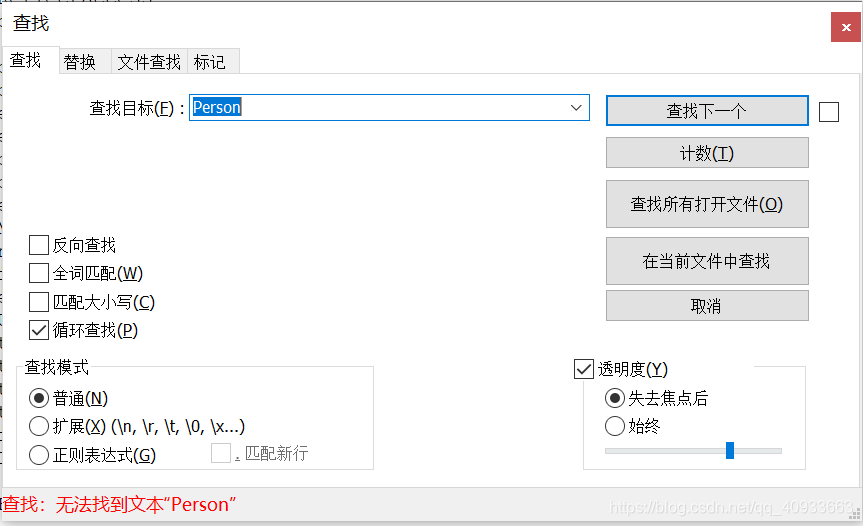The height and width of the screenshot is (526, 863).
Task: Select the 扩展(X) search mode radio
Action: [x=39, y=426]
